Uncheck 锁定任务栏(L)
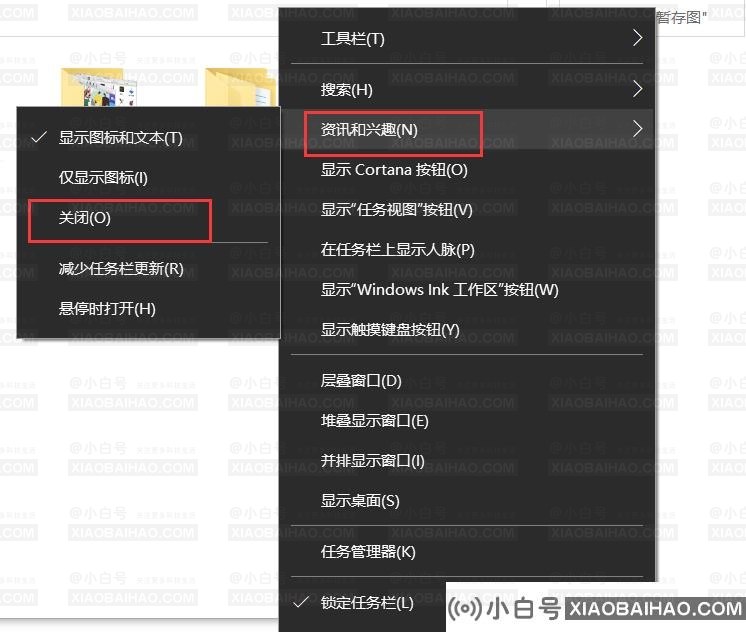Viewport: 746px width, 632px height. tap(364, 603)
